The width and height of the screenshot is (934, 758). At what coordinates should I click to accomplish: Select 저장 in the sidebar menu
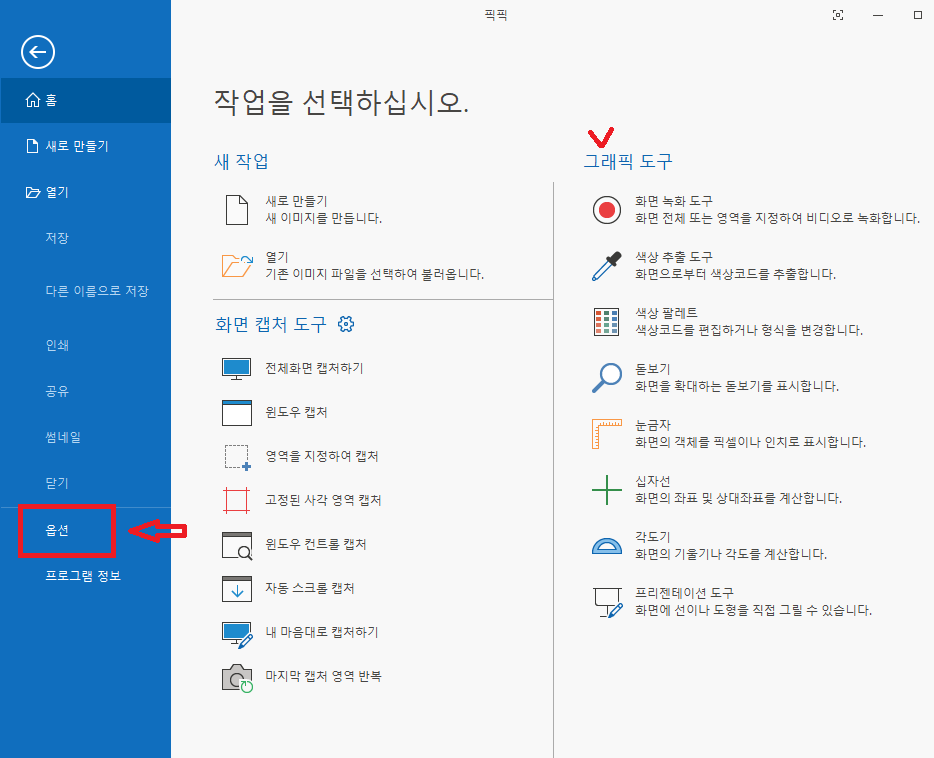(57, 238)
